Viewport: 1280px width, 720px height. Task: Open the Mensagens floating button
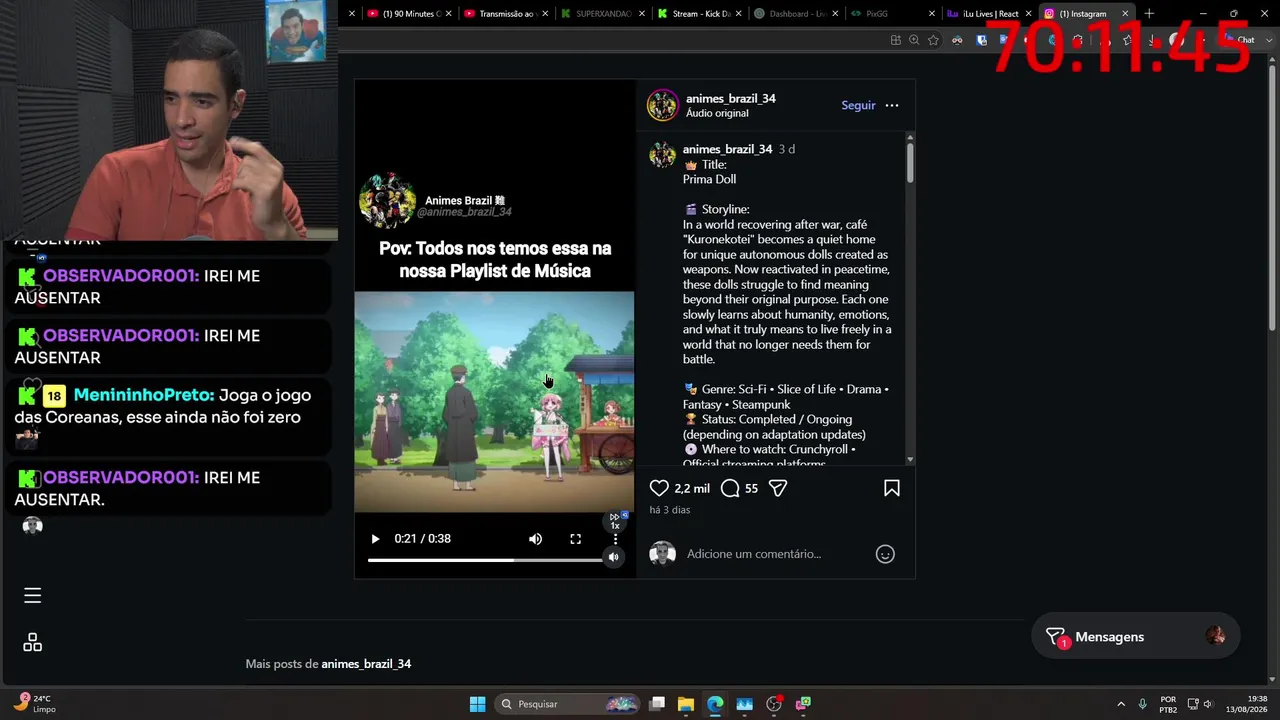[x=1136, y=637]
